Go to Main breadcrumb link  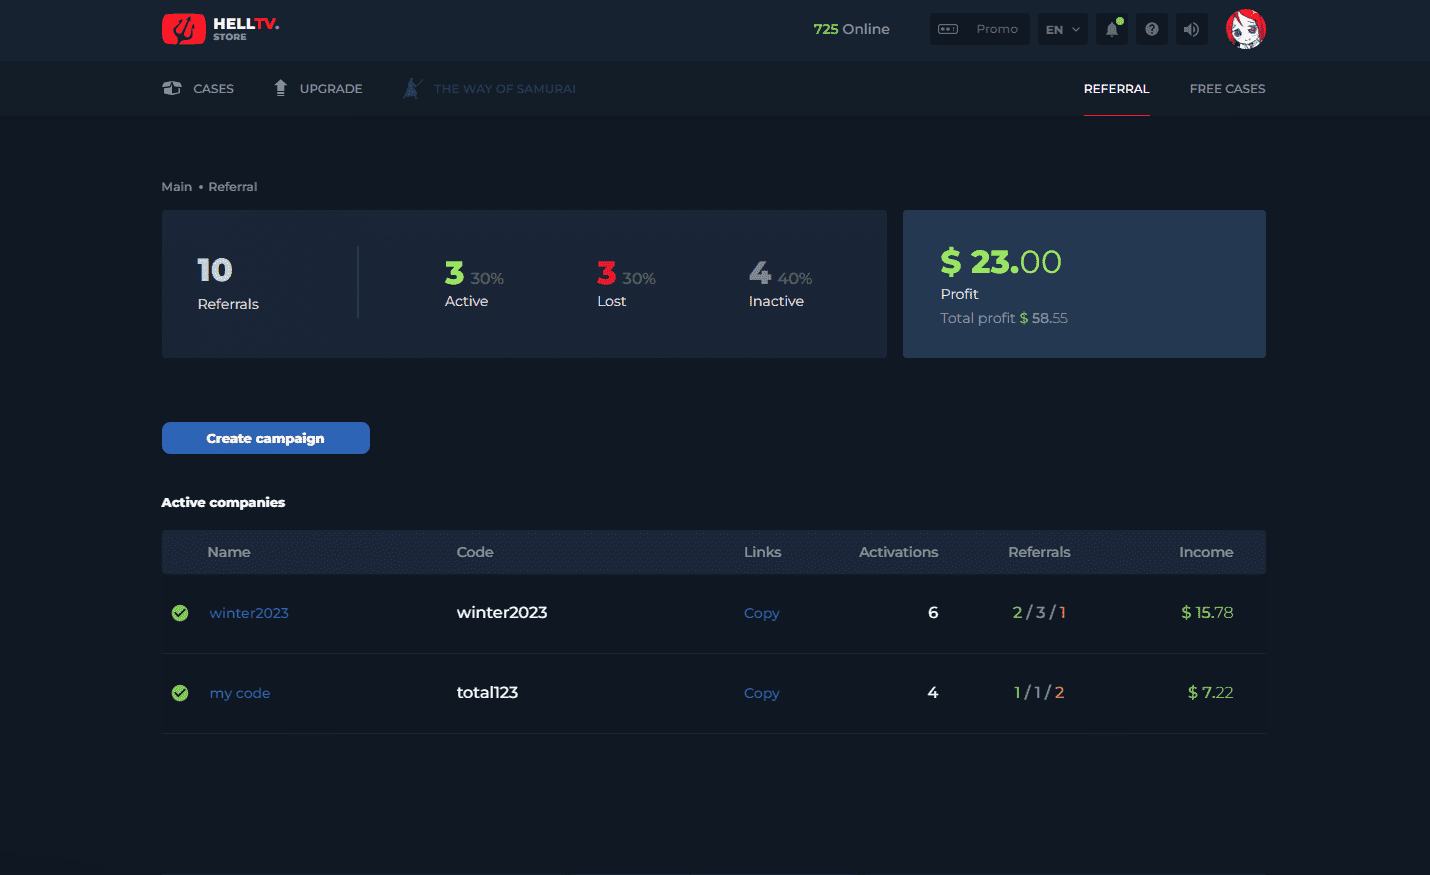[x=177, y=187]
